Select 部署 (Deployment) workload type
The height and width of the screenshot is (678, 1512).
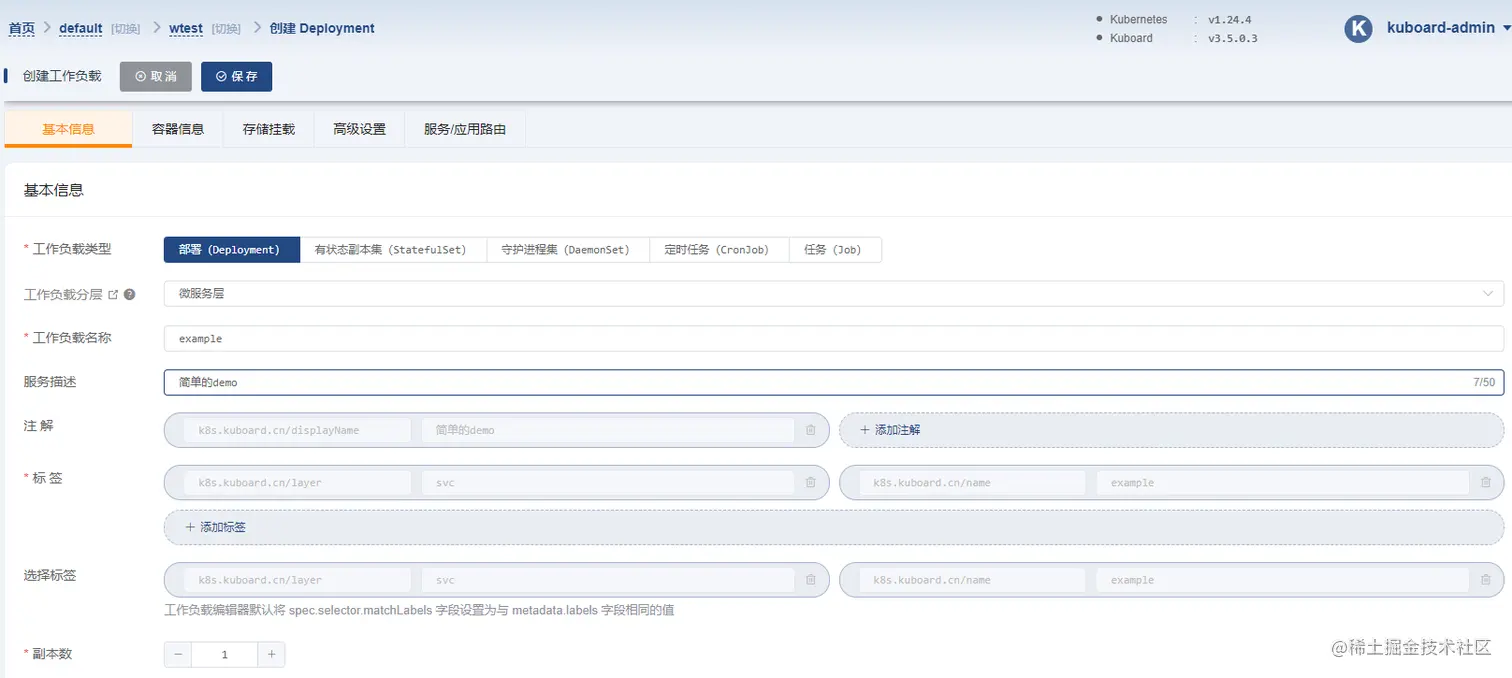click(x=232, y=250)
